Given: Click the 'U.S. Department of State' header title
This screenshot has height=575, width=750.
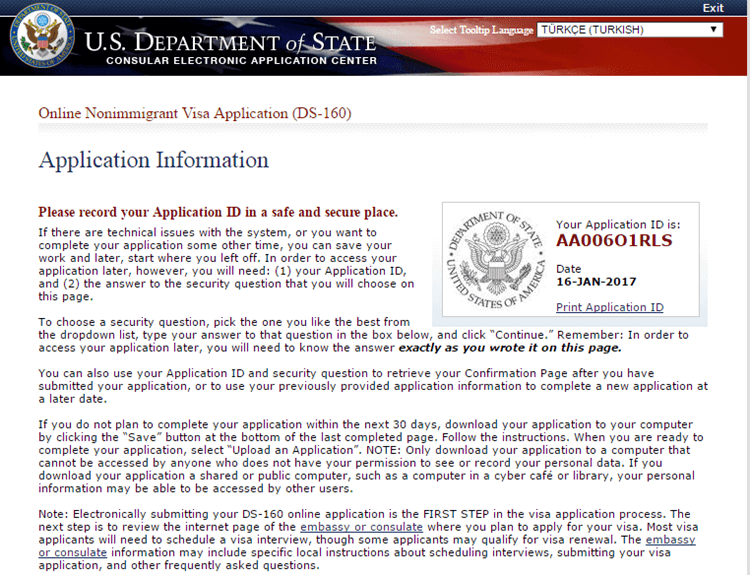Looking at the screenshot, I should click(x=230, y=42).
